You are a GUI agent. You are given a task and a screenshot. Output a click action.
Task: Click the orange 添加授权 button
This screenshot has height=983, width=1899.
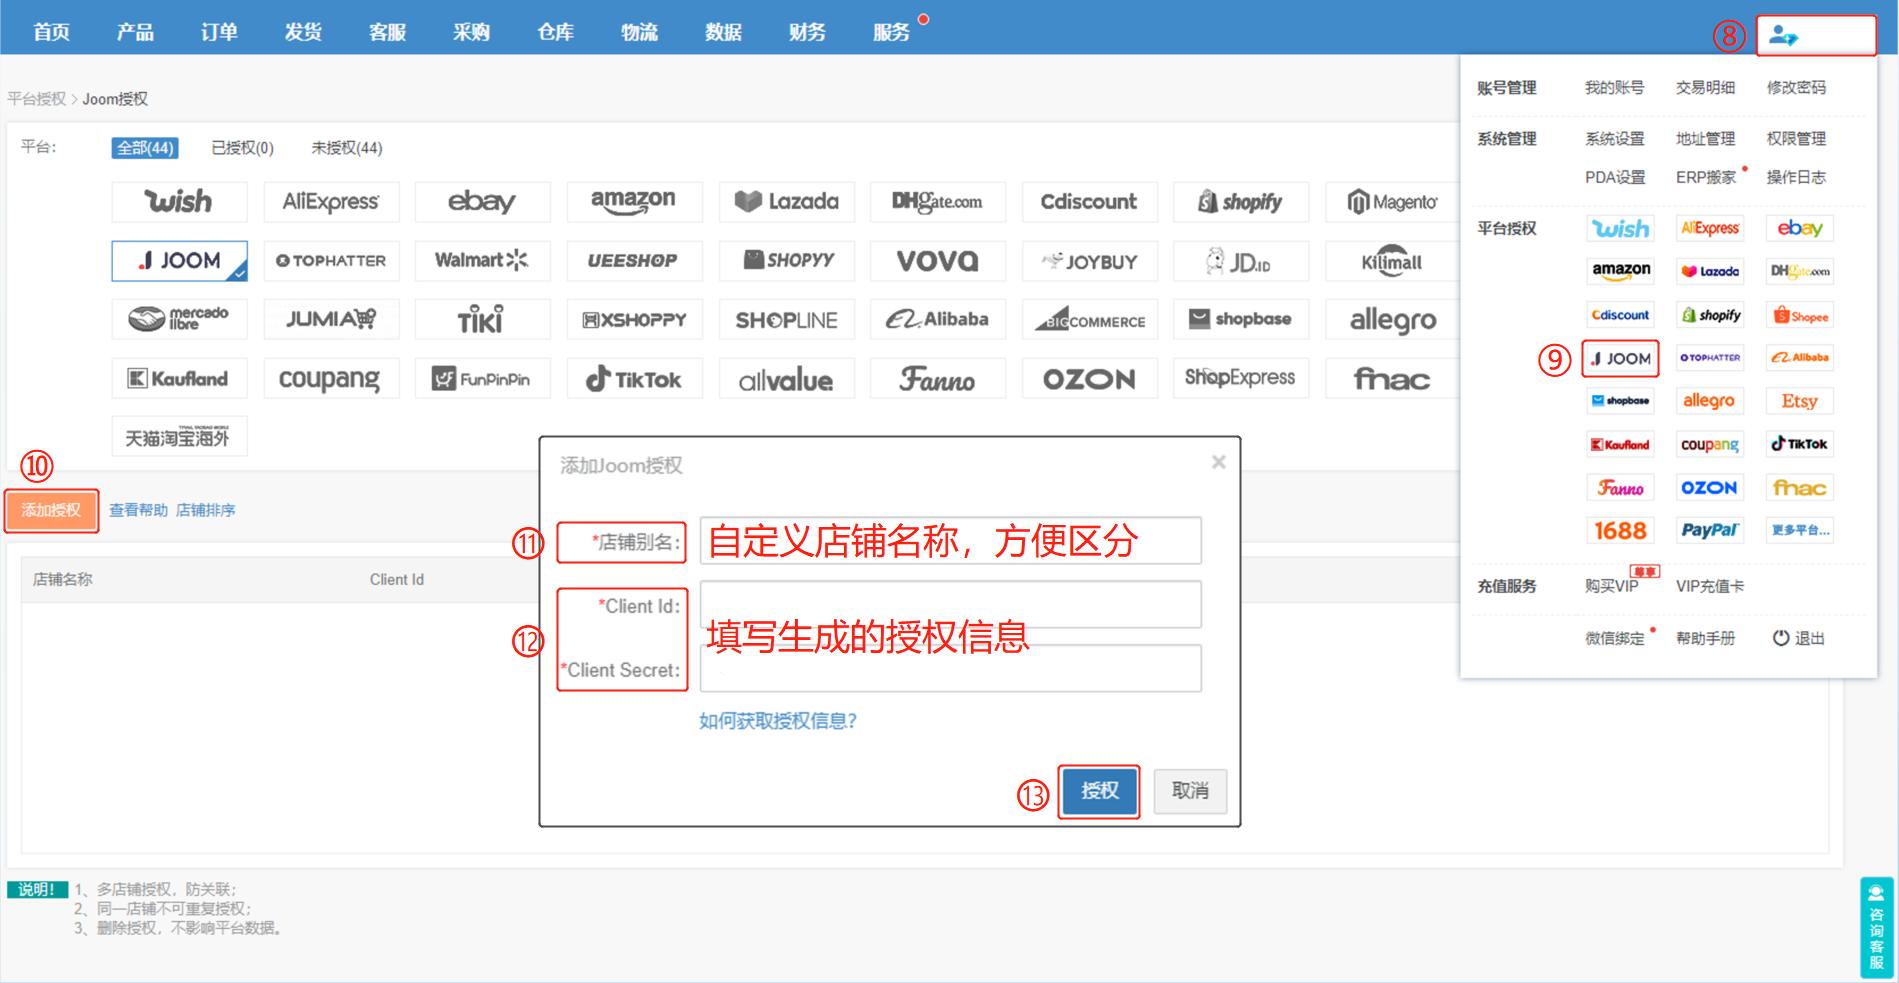point(51,511)
